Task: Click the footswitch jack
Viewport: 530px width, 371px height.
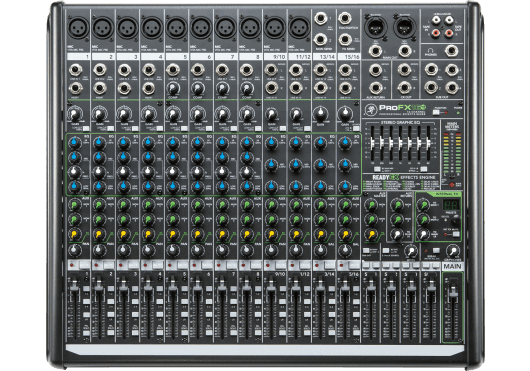Action: tap(345, 19)
